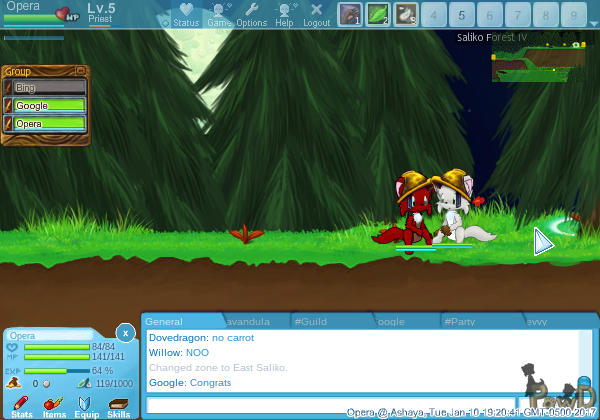Close the Opera character panel
The width and height of the screenshot is (600, 420).
tap(126, 333)
